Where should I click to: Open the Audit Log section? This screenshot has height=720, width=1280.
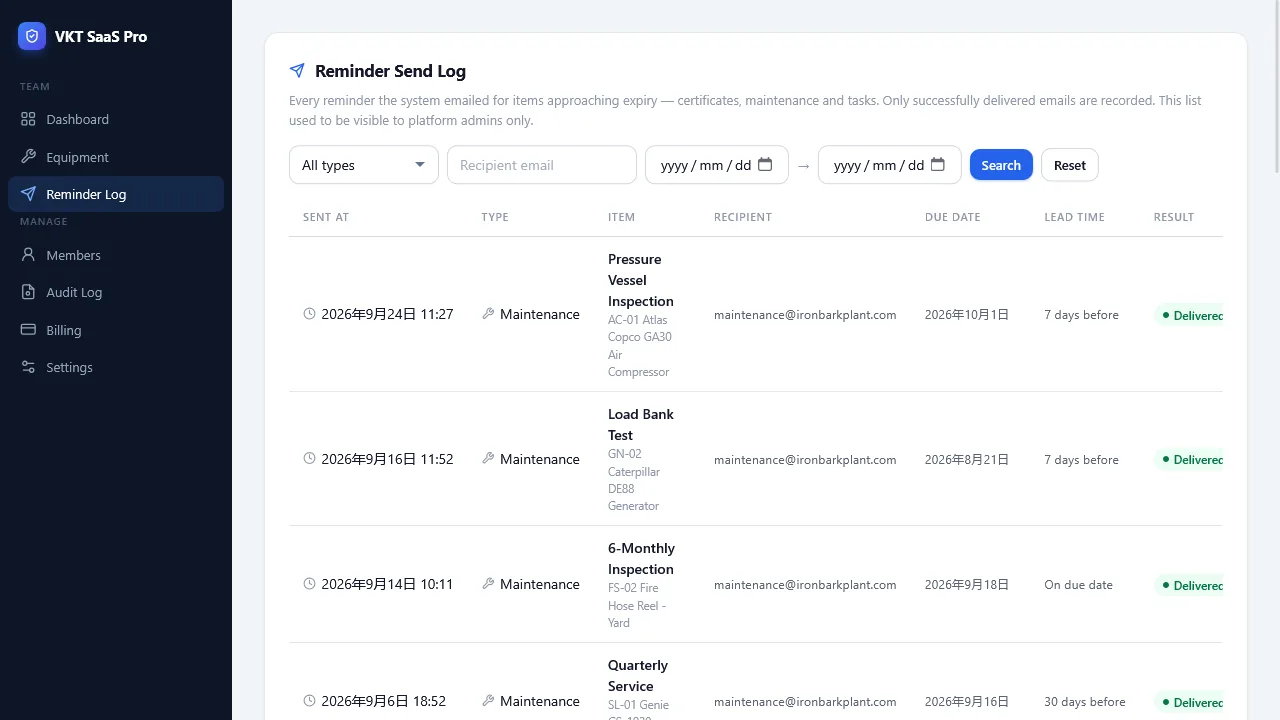tap(116, 292)
